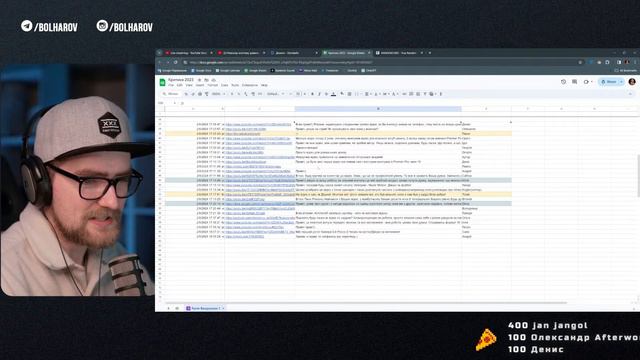Select the sheet tab at bottom
This screenshot has width=640, height=360.
click(x=205, y=308)
